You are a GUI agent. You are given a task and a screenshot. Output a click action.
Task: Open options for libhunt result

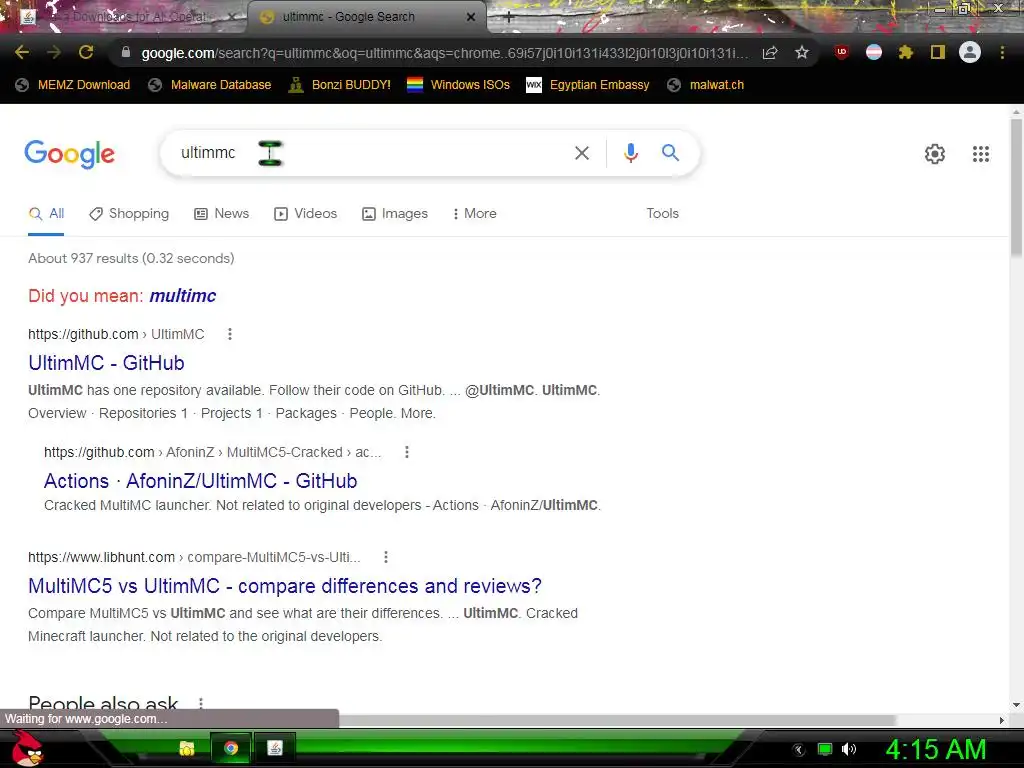point(386,557)
